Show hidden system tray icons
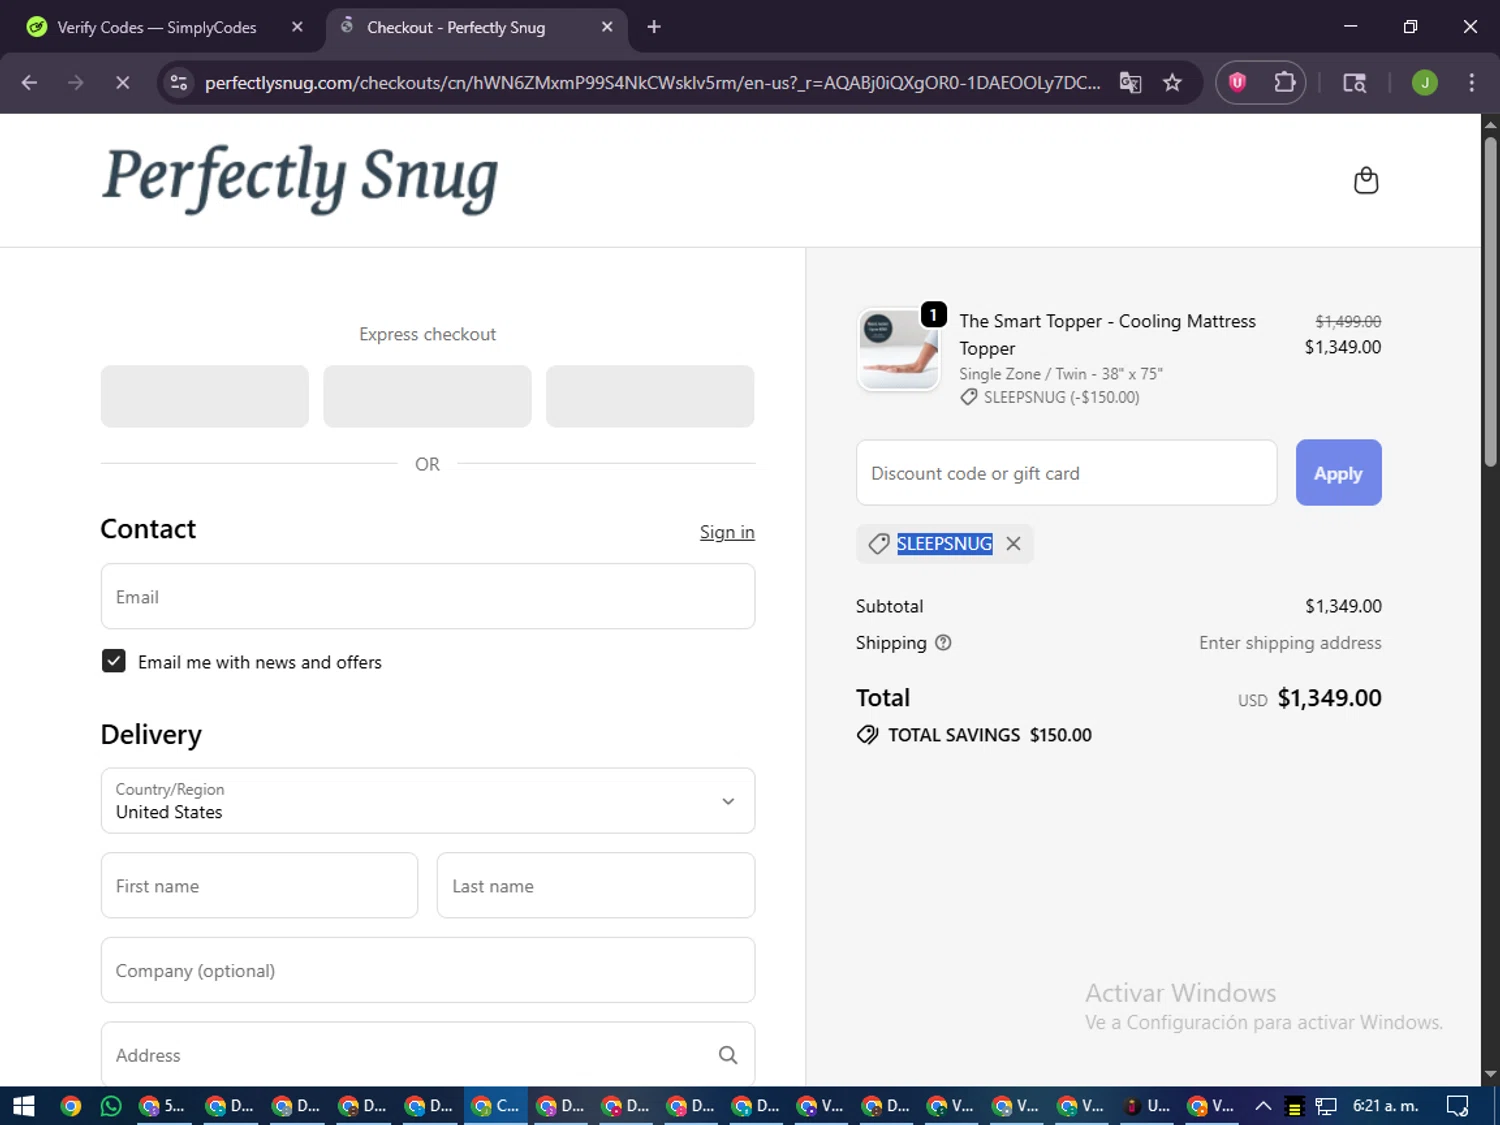 pos(1263,1106)
